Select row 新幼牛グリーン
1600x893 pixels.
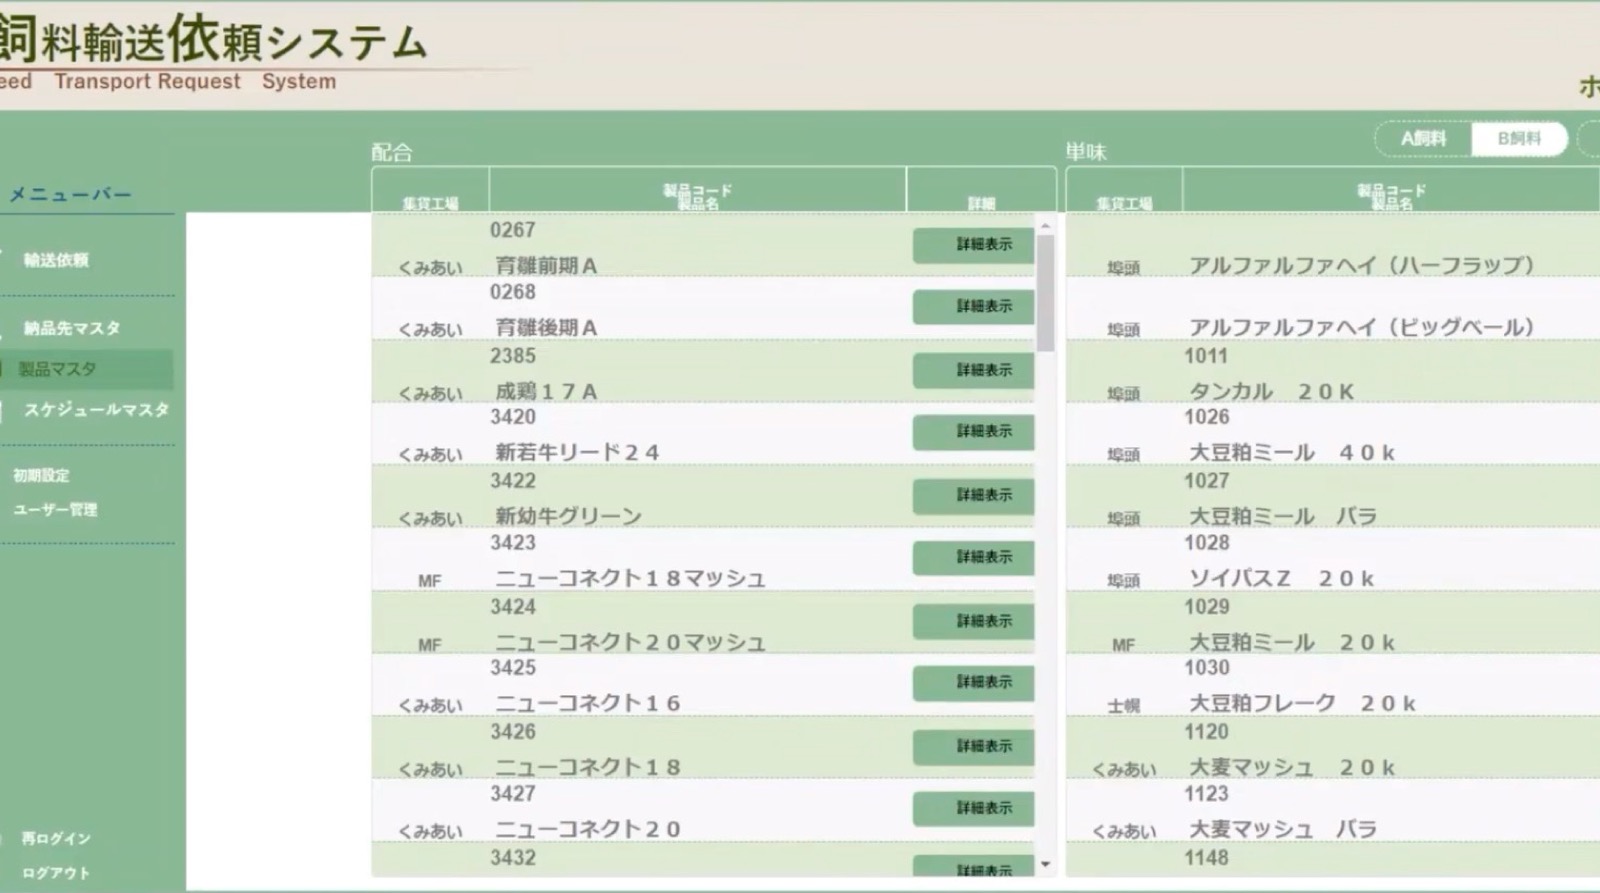[x=703, y=497]
